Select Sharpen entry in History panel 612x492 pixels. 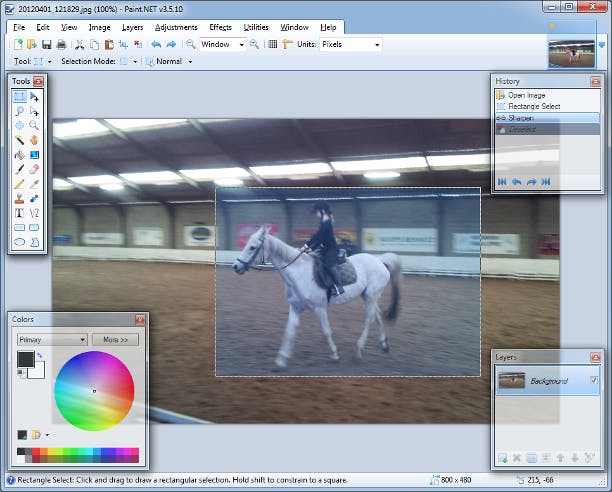[x=548, y=118]
